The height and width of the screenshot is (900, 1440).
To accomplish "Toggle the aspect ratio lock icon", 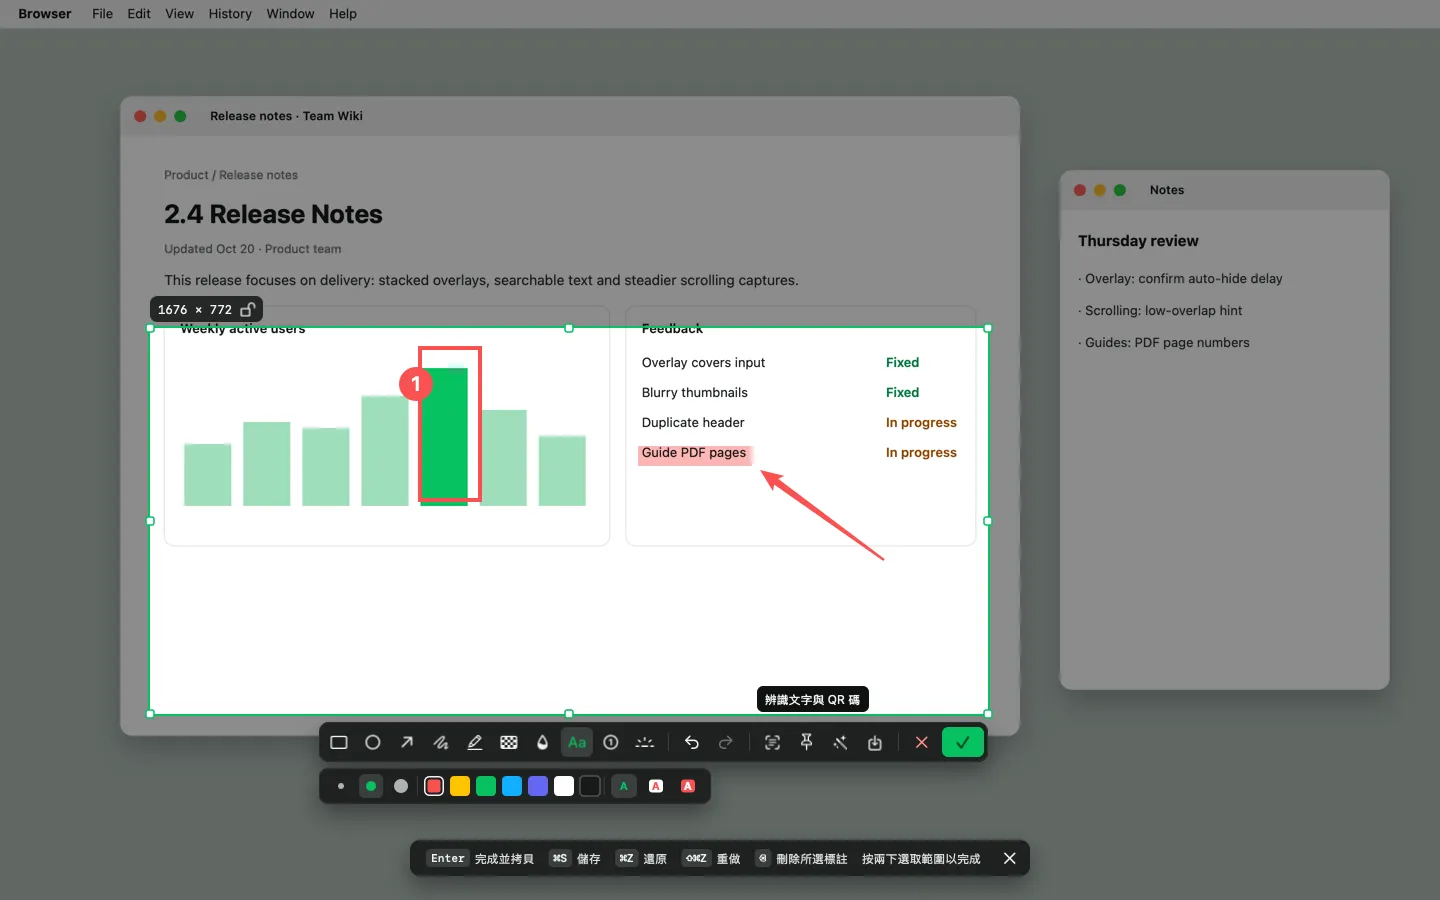I will [x=248, y=310].
